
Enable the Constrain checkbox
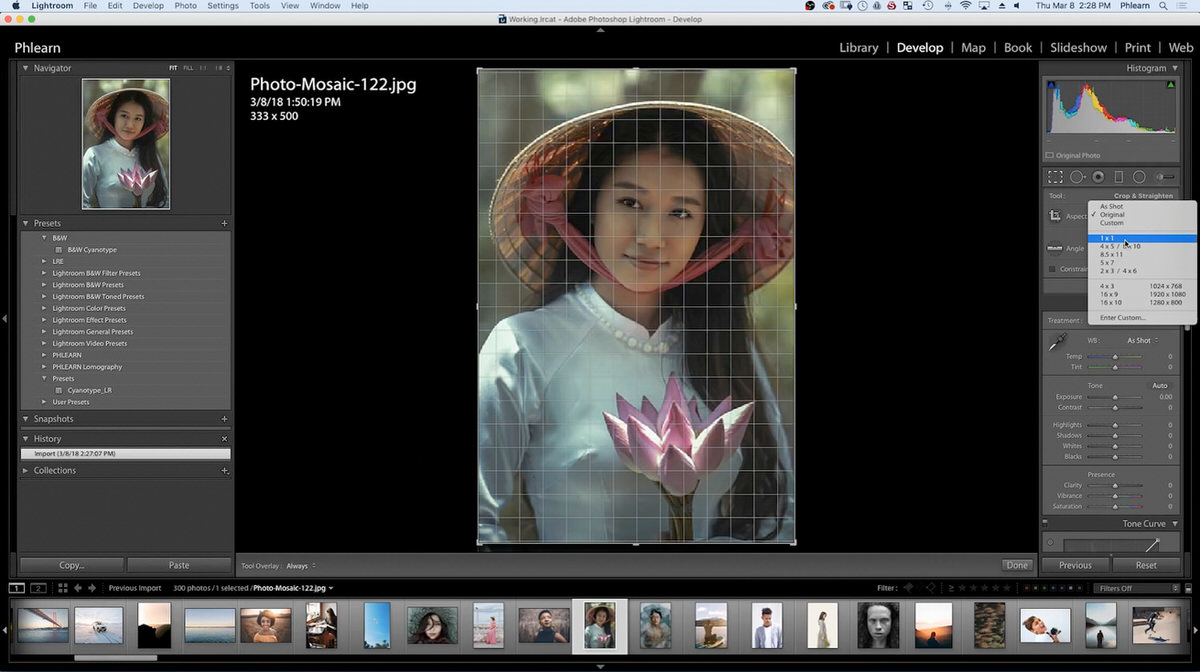(1051, 268)
